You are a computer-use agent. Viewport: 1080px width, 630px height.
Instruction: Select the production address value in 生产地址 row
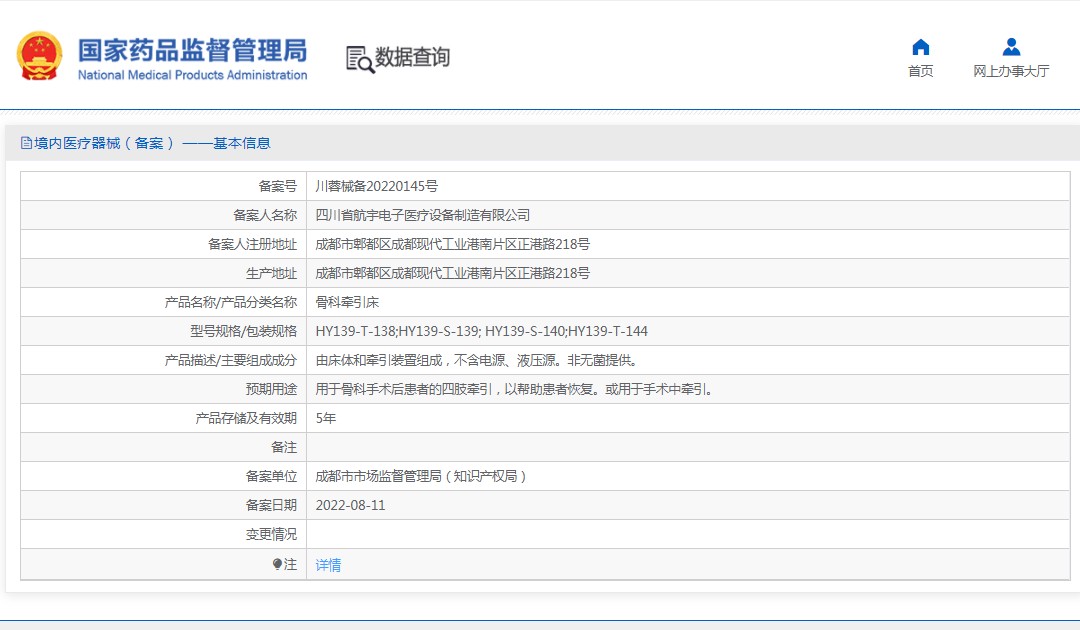(453, 273)
